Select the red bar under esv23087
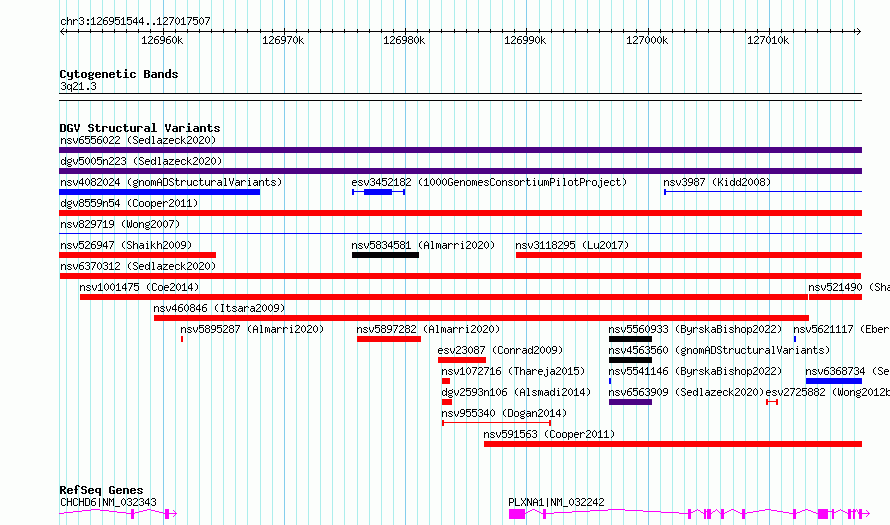Viewport: 890px width, 525px height. pos(462,360)
